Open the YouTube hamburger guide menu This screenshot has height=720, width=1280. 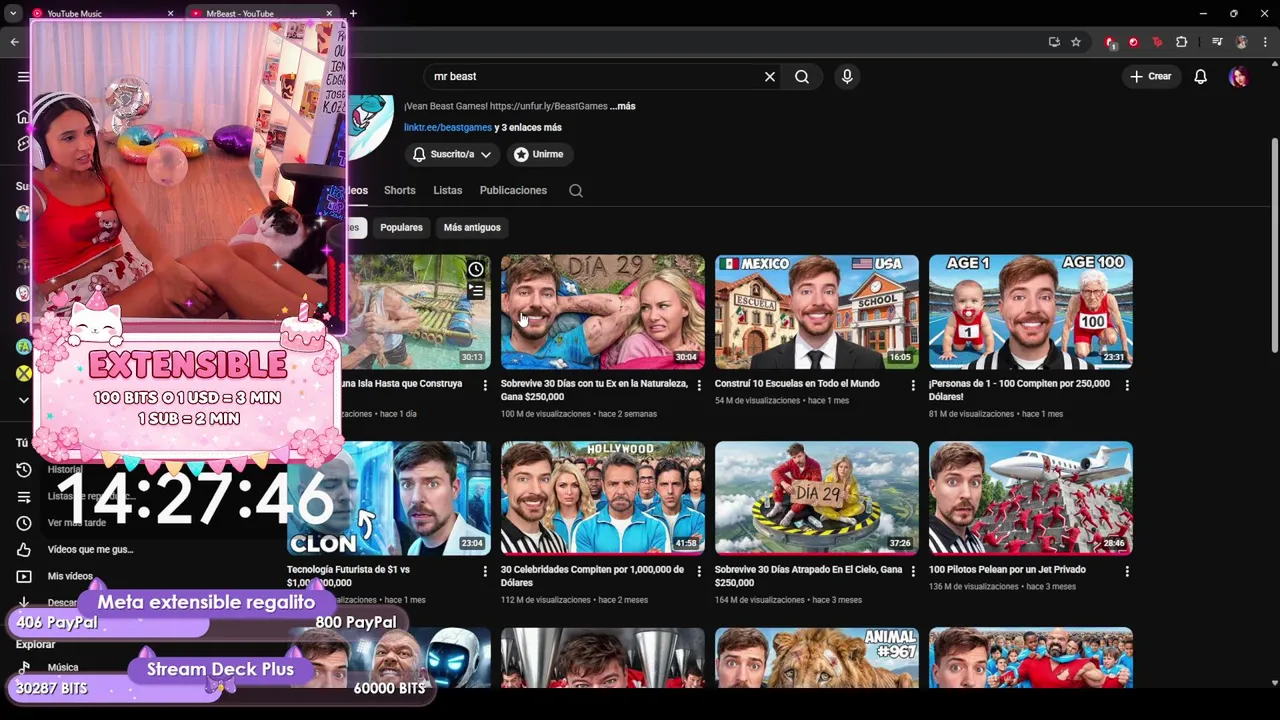click(23, 76)
